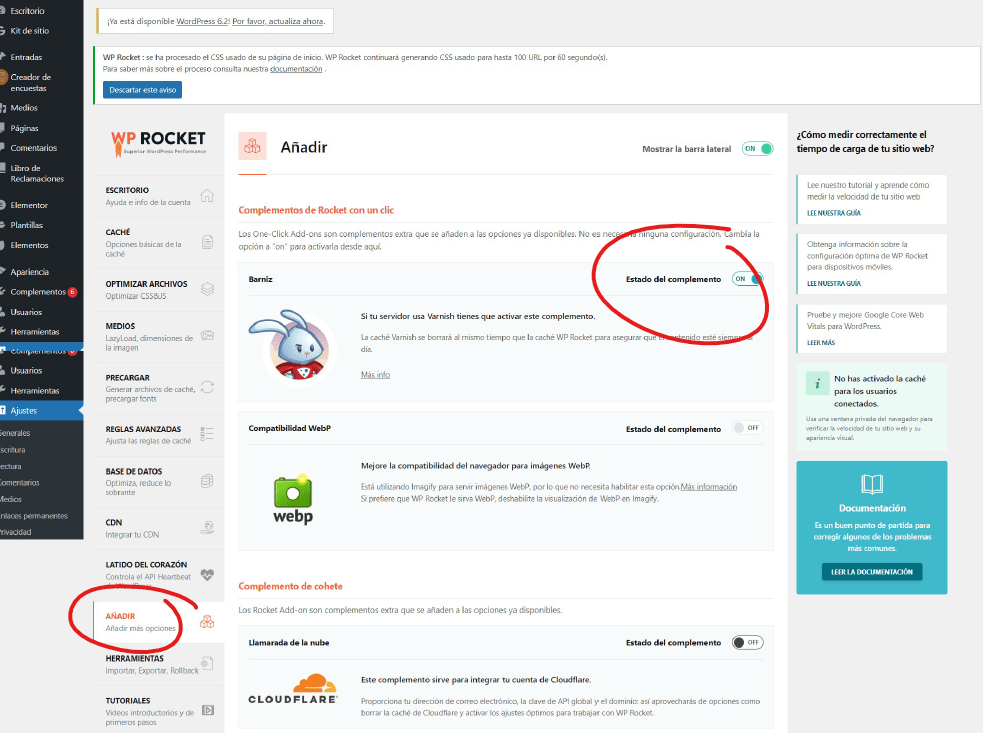Open the documentación link in WP Rocket notice
983x733 pixels.
point(296,69)
